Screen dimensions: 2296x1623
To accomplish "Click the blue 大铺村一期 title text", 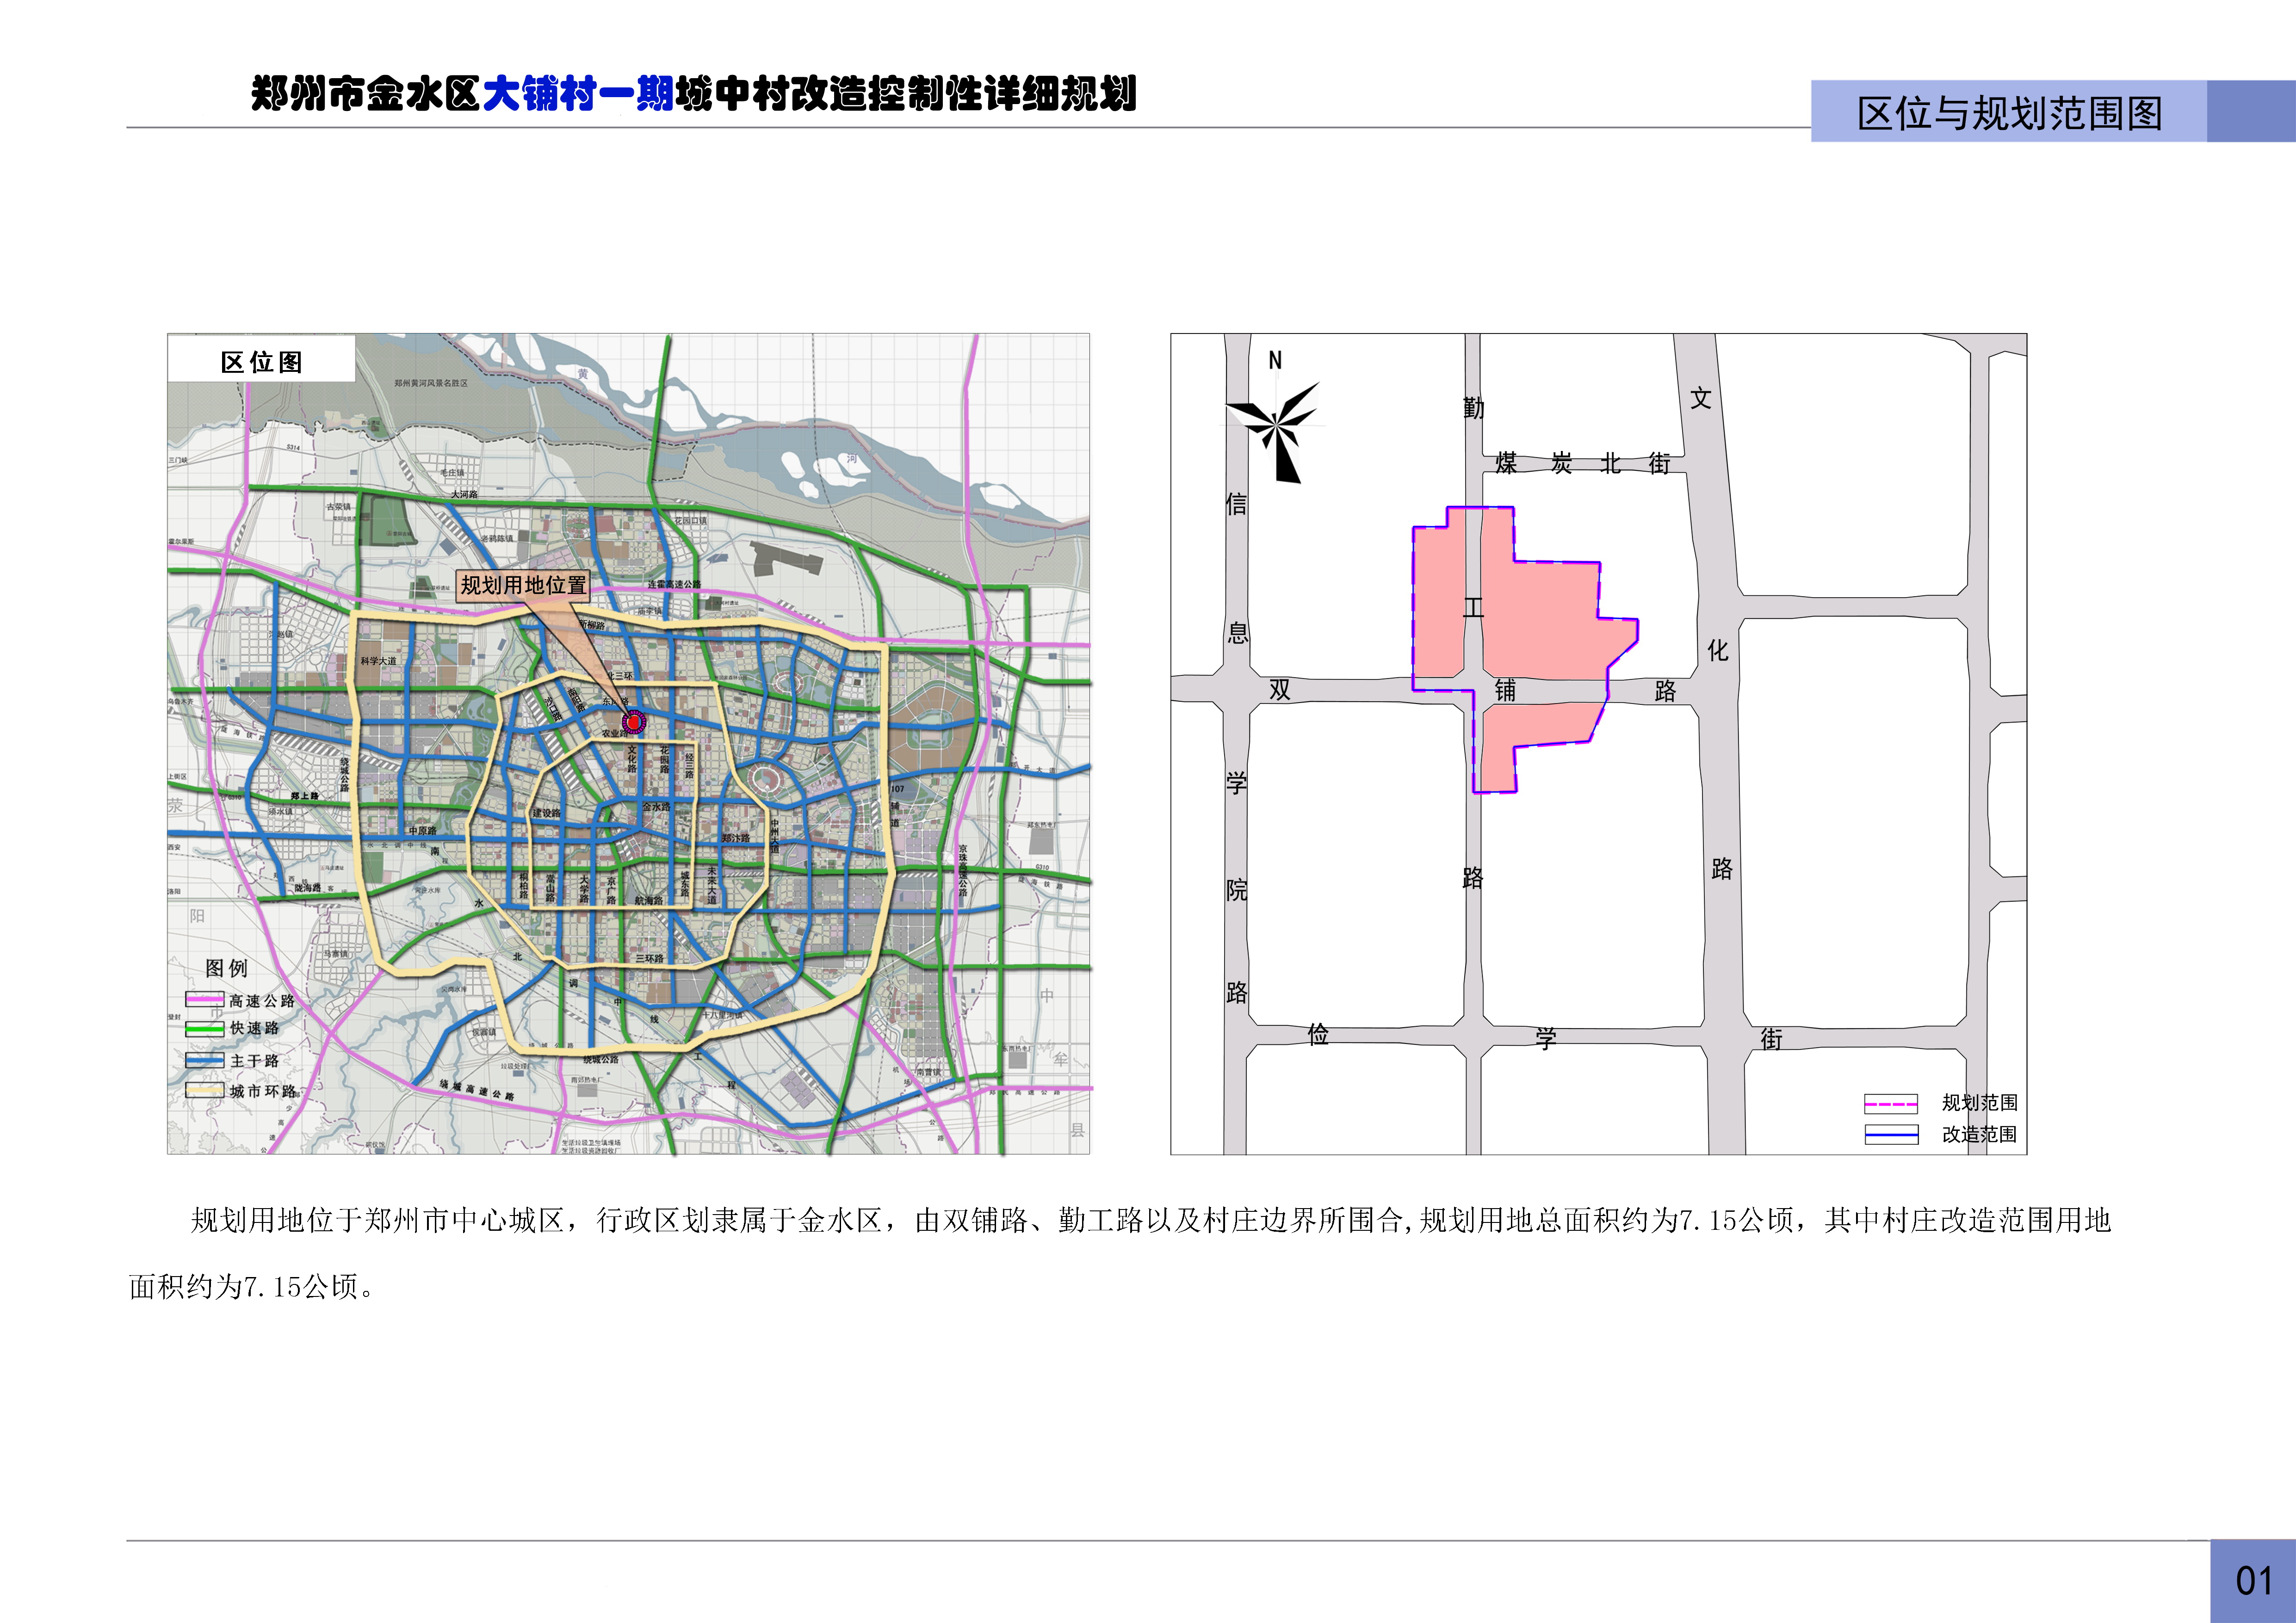I will pos(578,94).
